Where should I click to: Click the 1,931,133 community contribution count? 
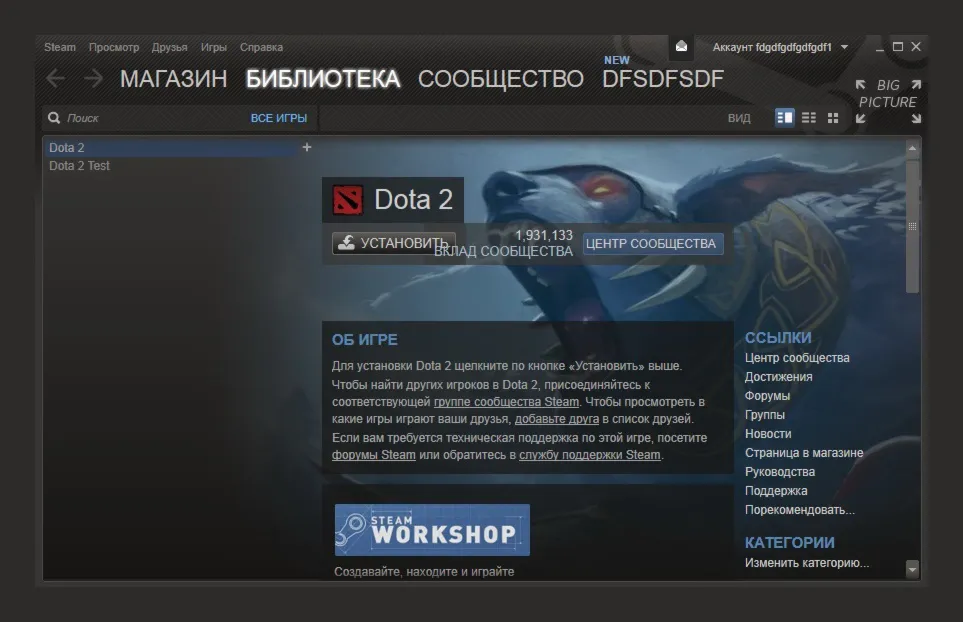click(x=544, y=236)
